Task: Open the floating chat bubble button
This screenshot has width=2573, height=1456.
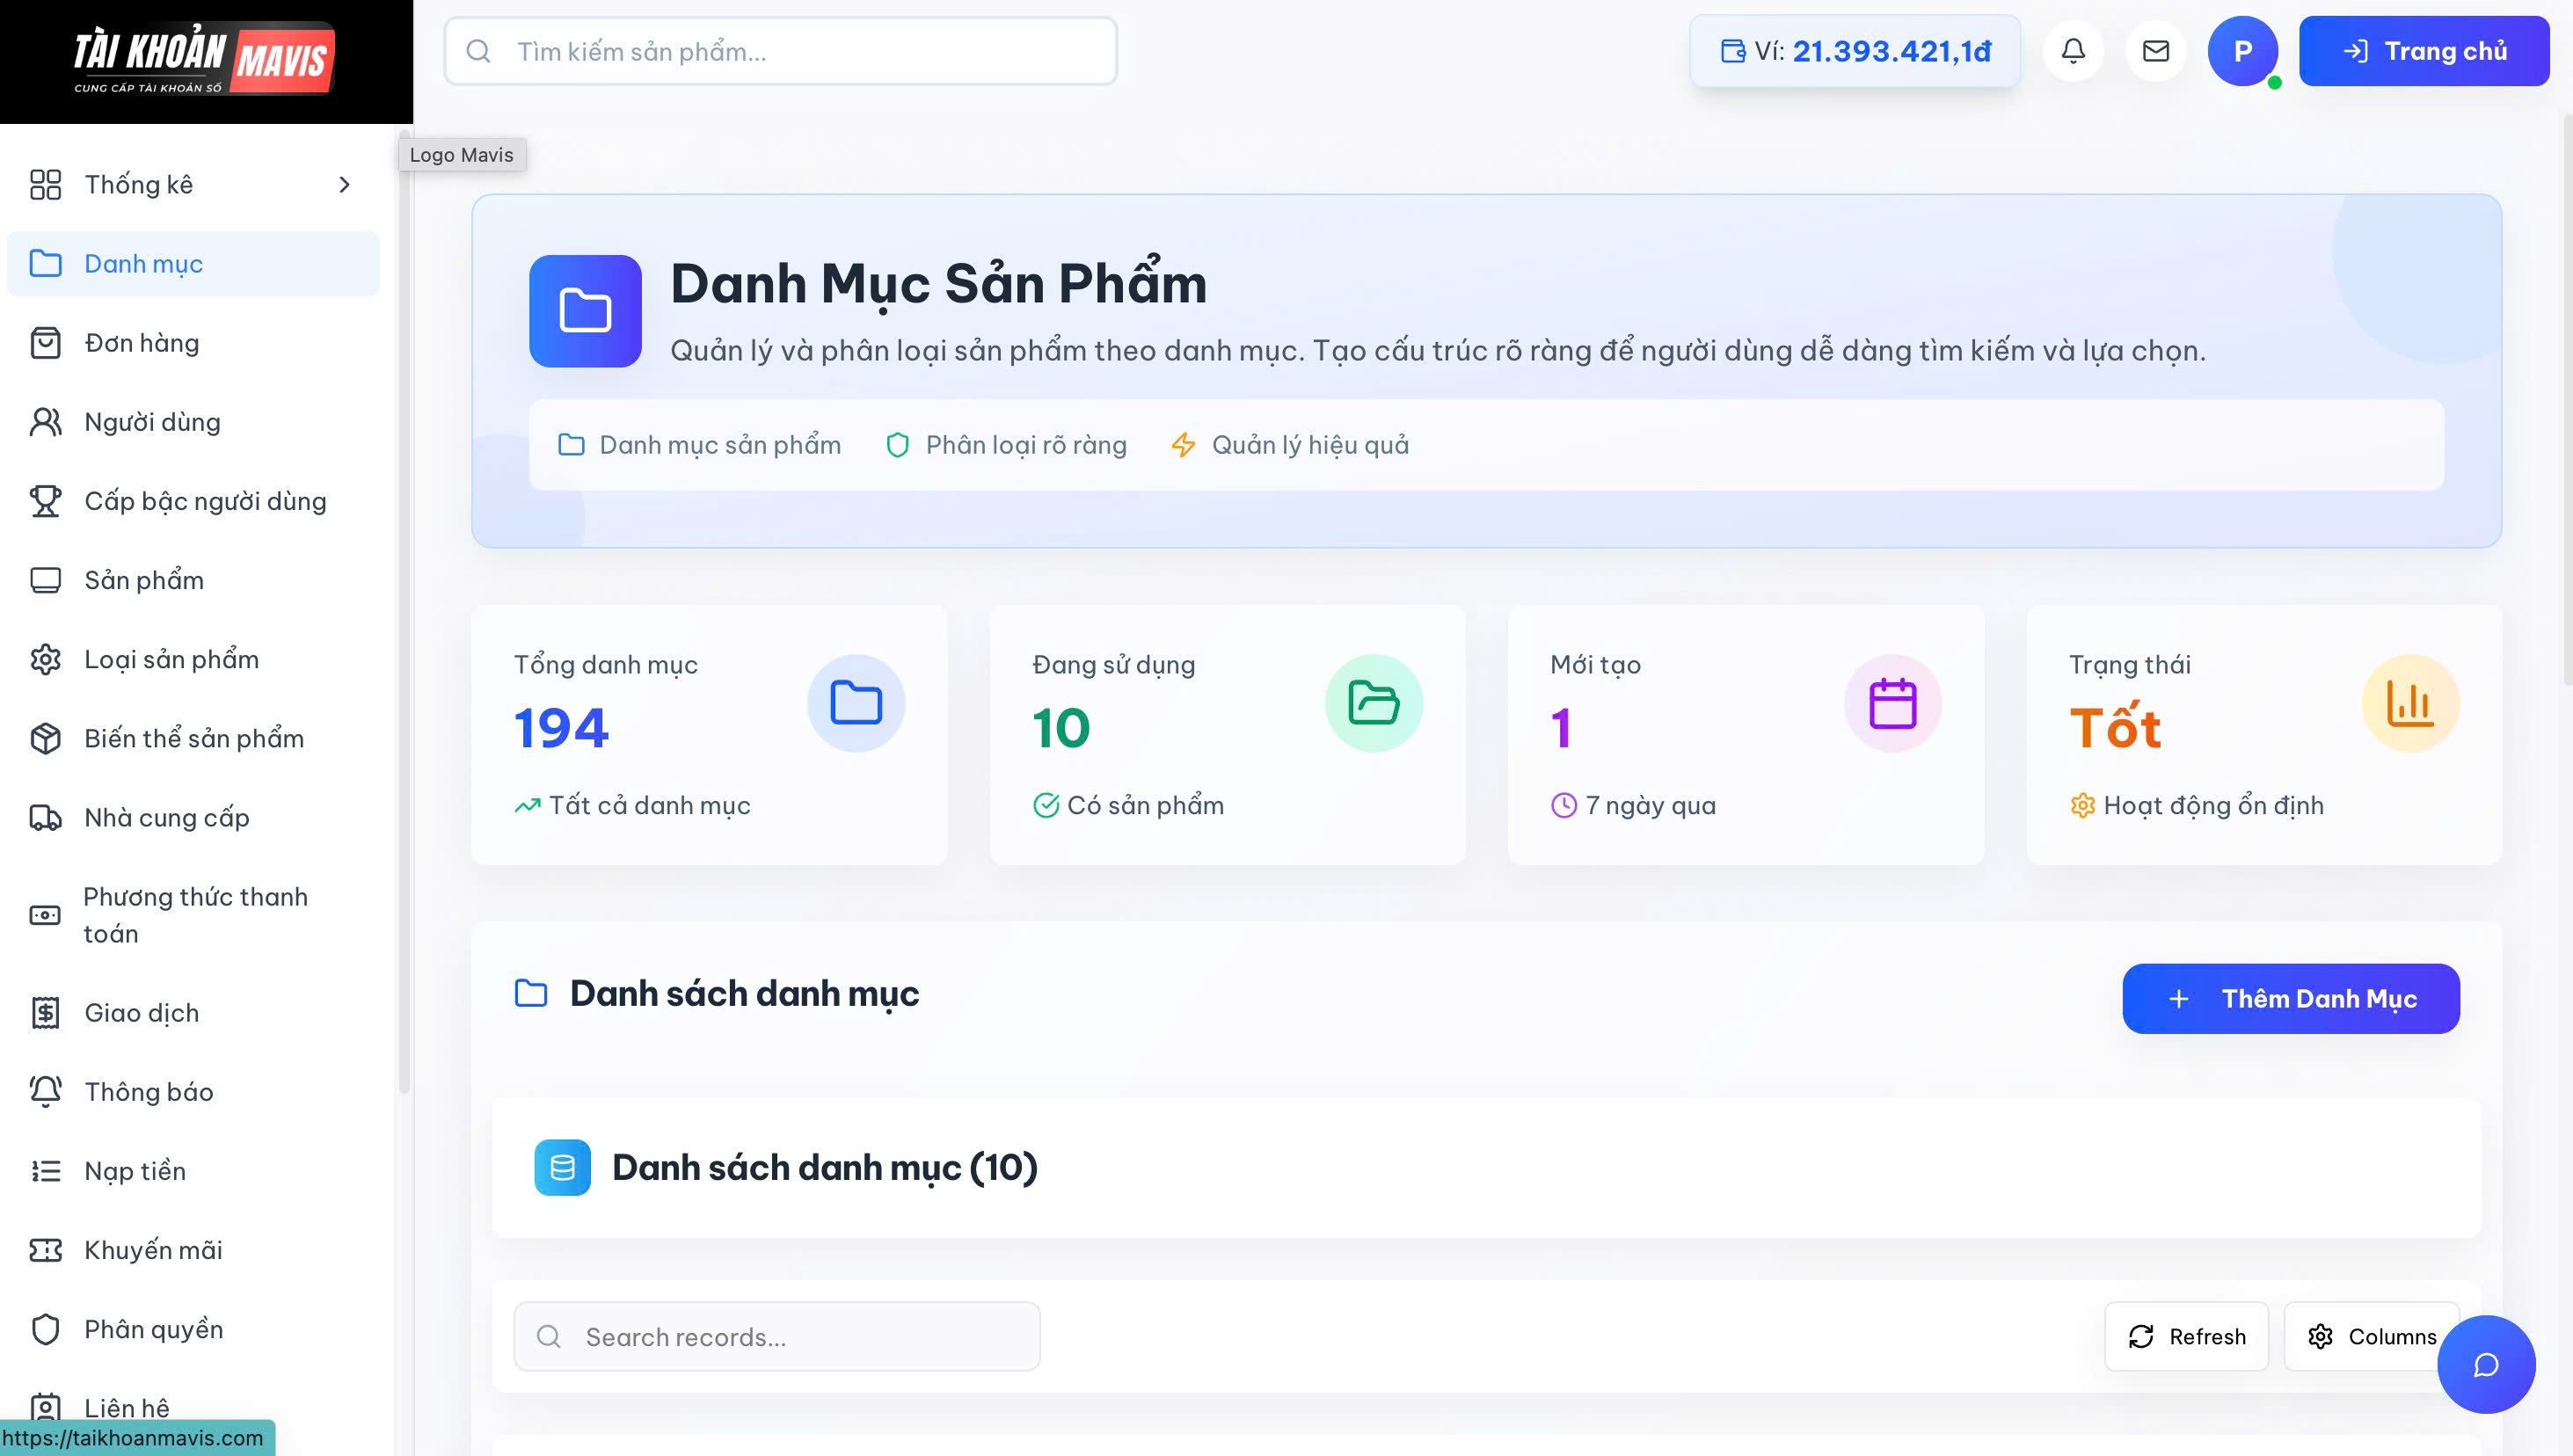Action: tap(2485, 1365)
